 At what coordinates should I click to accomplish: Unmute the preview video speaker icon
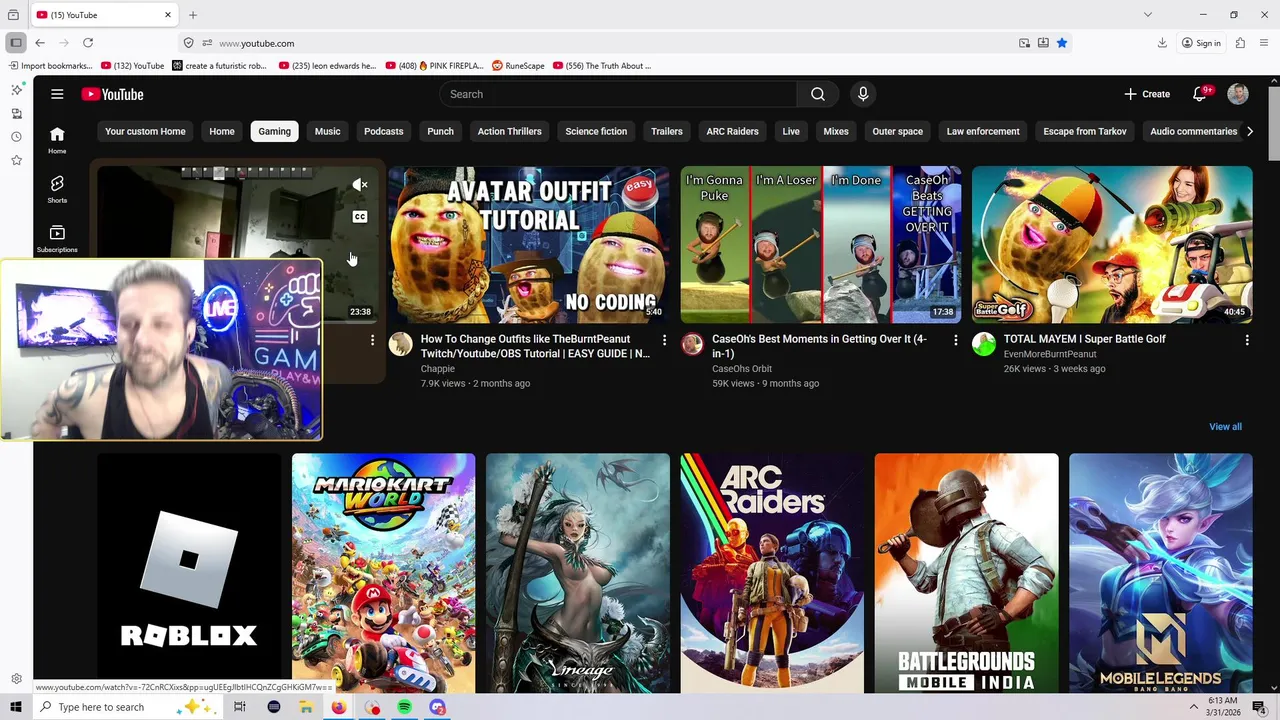point(360,185)
